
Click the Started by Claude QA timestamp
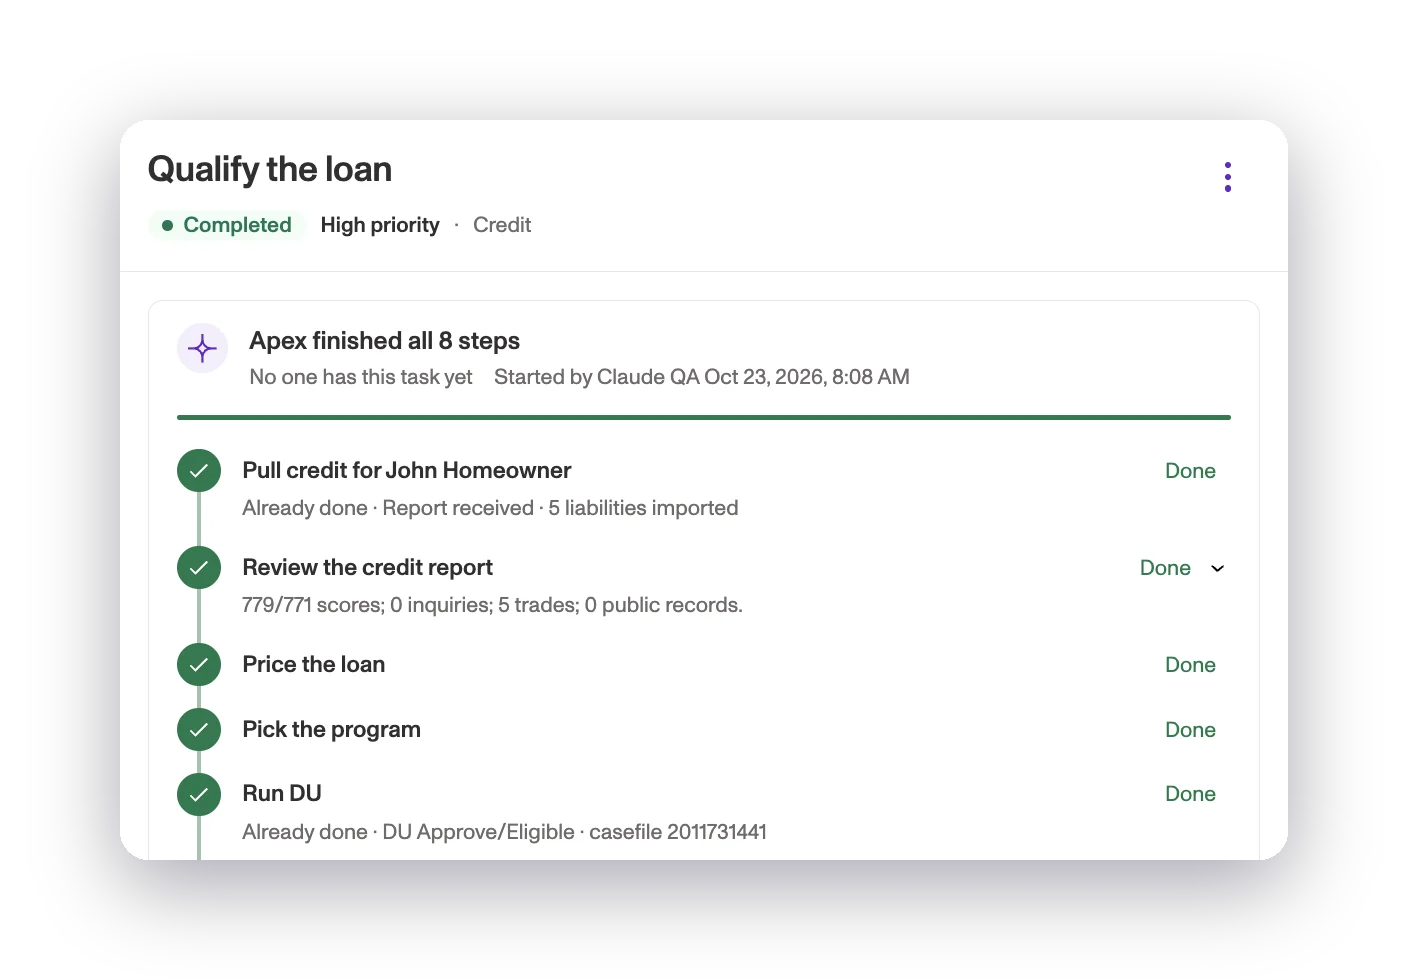click(x=702, y=377)
